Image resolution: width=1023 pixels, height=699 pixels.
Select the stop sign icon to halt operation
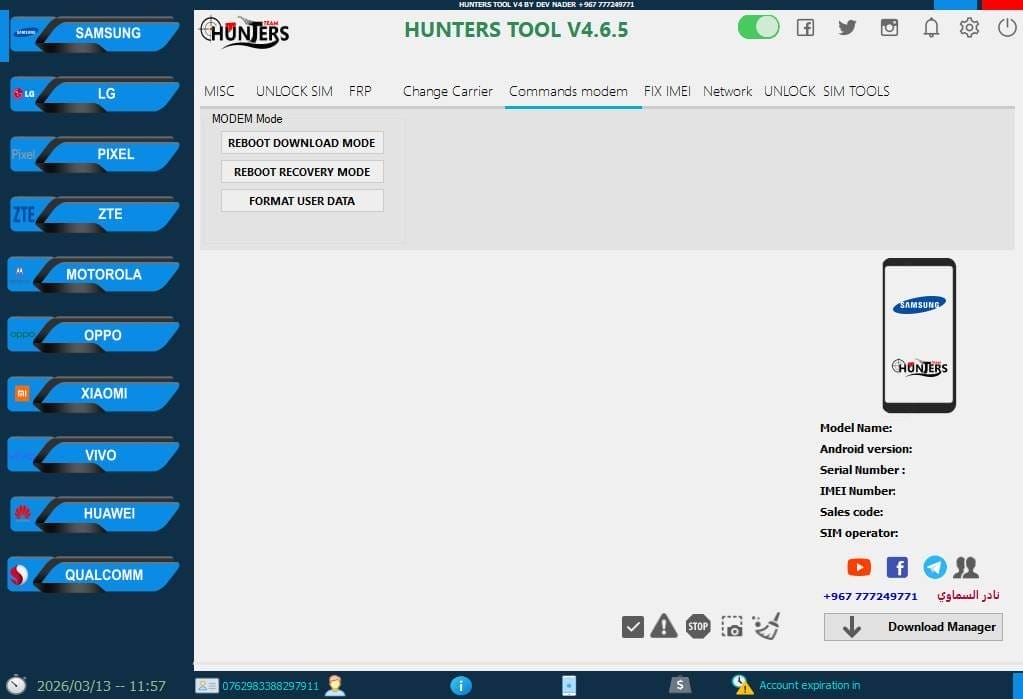click(x=698, y=626)
